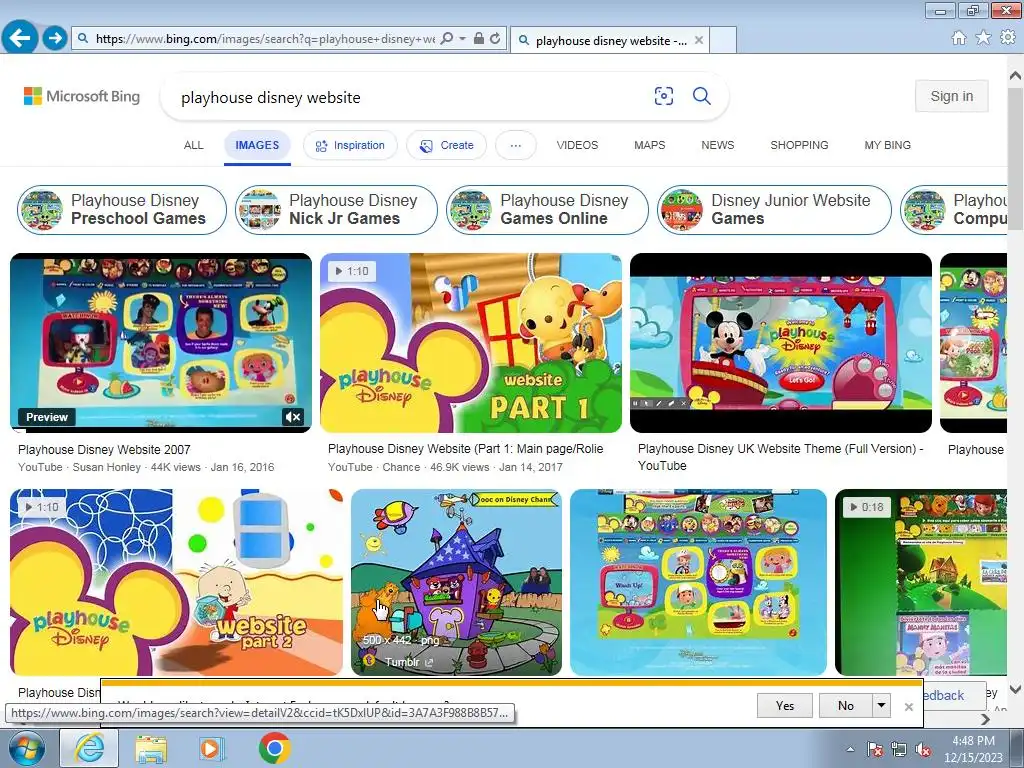Open the Handy Manny website screenshot thumbnail
Image resolution: width=1024 pixels, height=768 pixels.
698,583
